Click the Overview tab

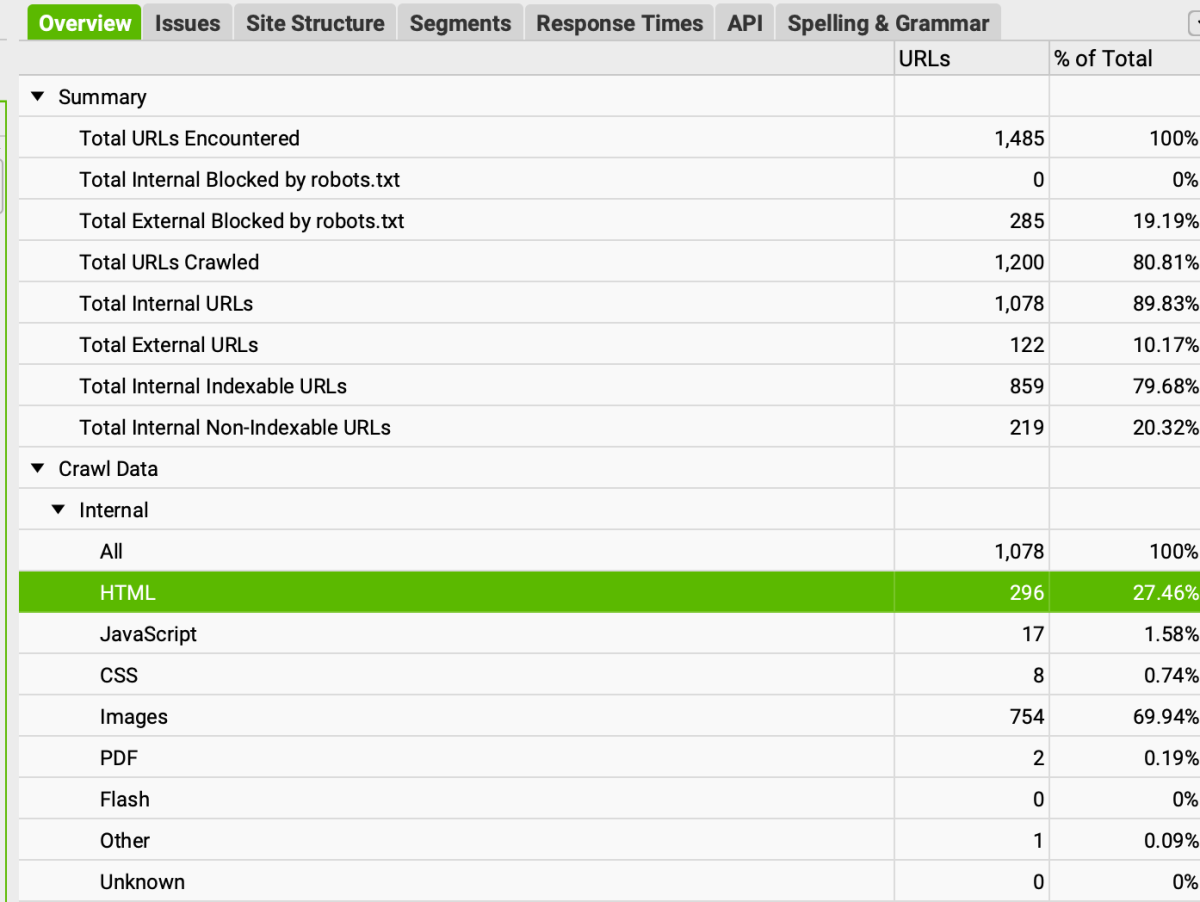(x=85, y=23)
